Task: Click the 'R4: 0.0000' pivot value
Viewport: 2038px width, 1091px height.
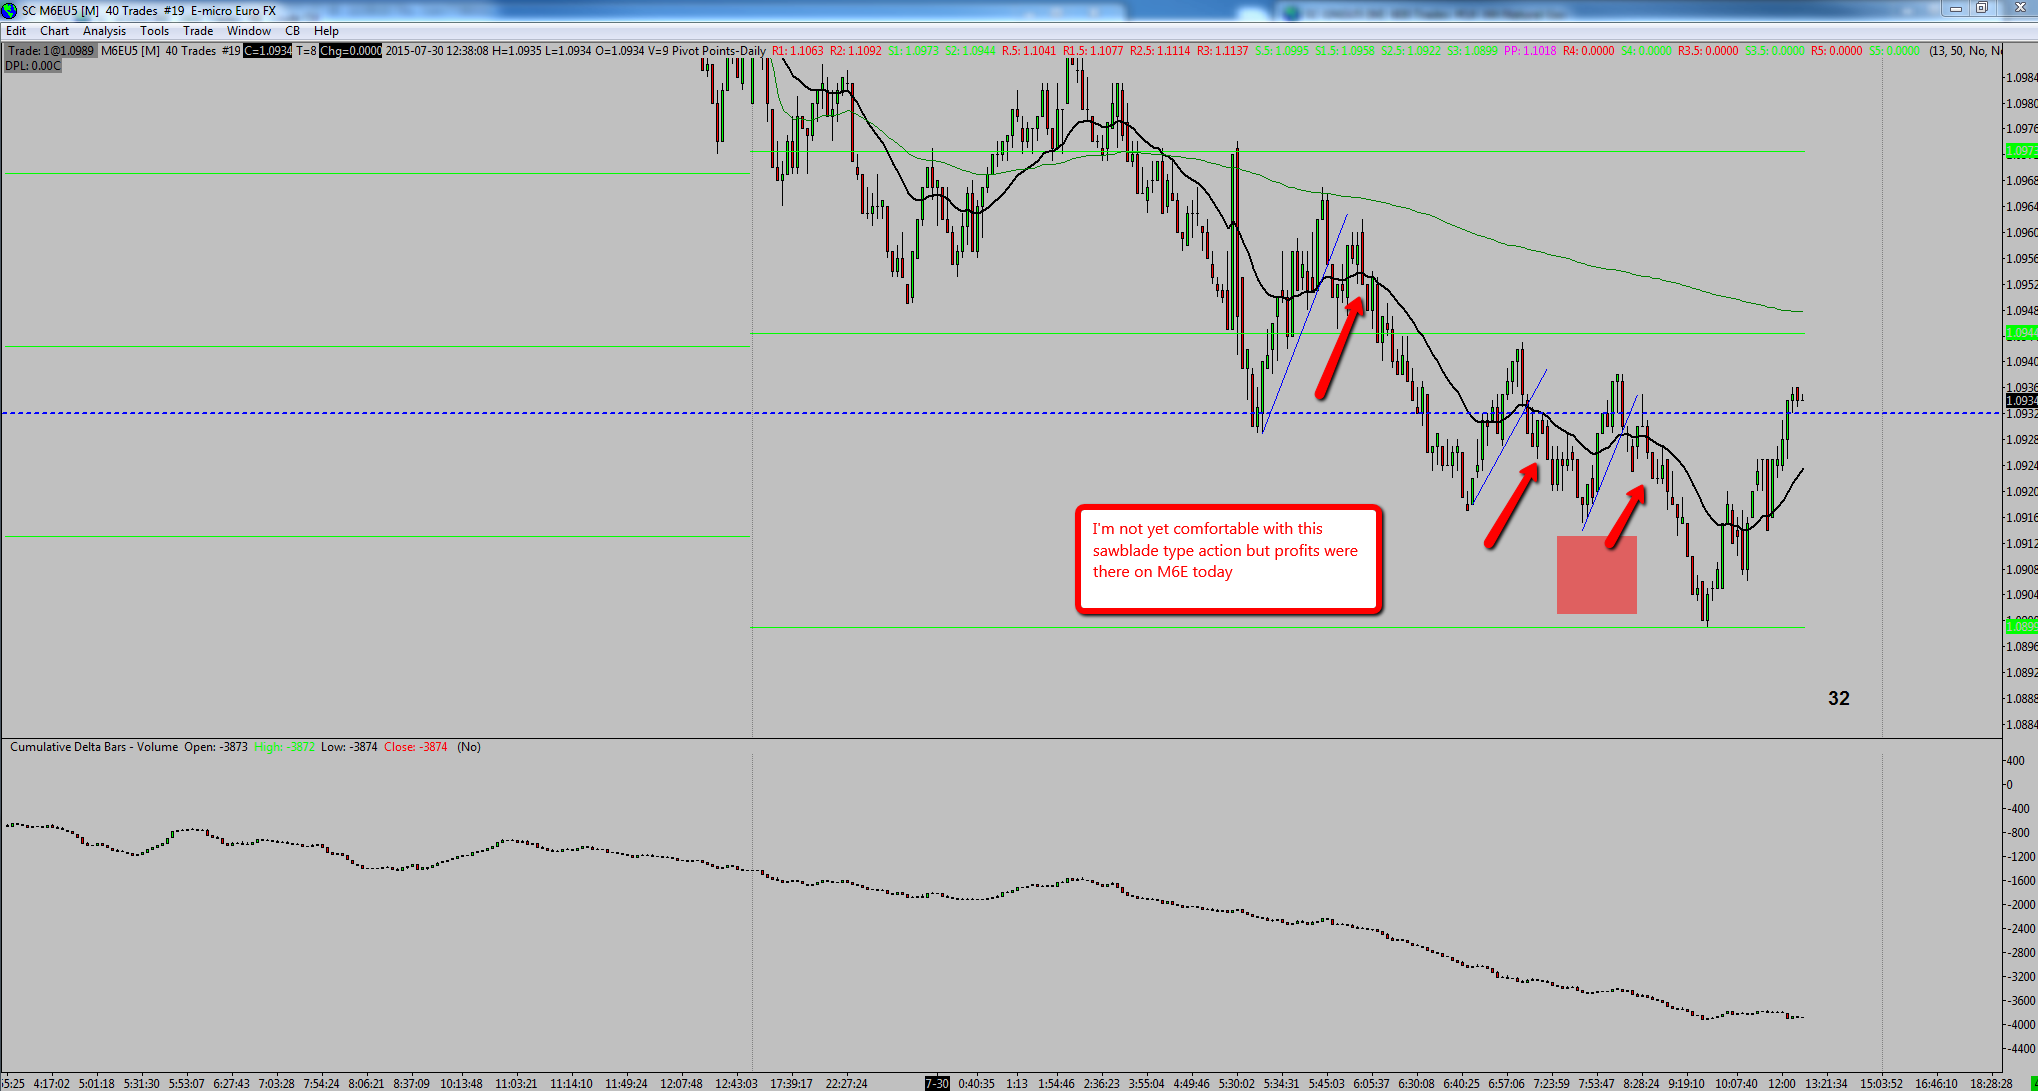Action: pyautogui.click(x=1589, y=51)
